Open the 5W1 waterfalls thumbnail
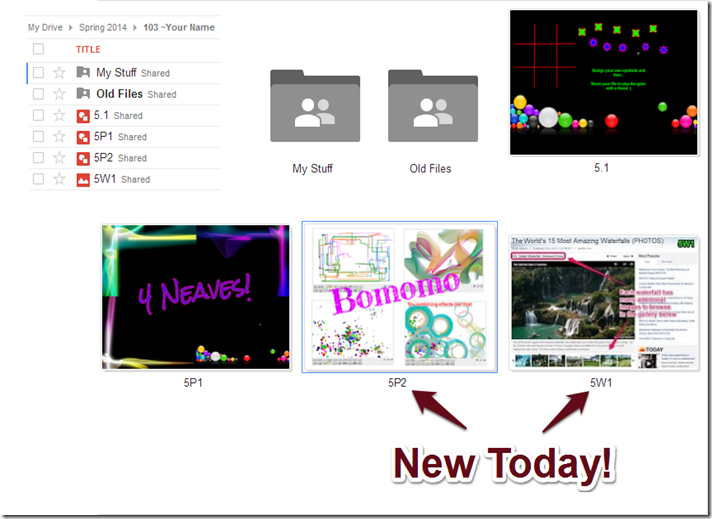Image resolution: width=712 pixels, height=519 pixels. (604, 302)
